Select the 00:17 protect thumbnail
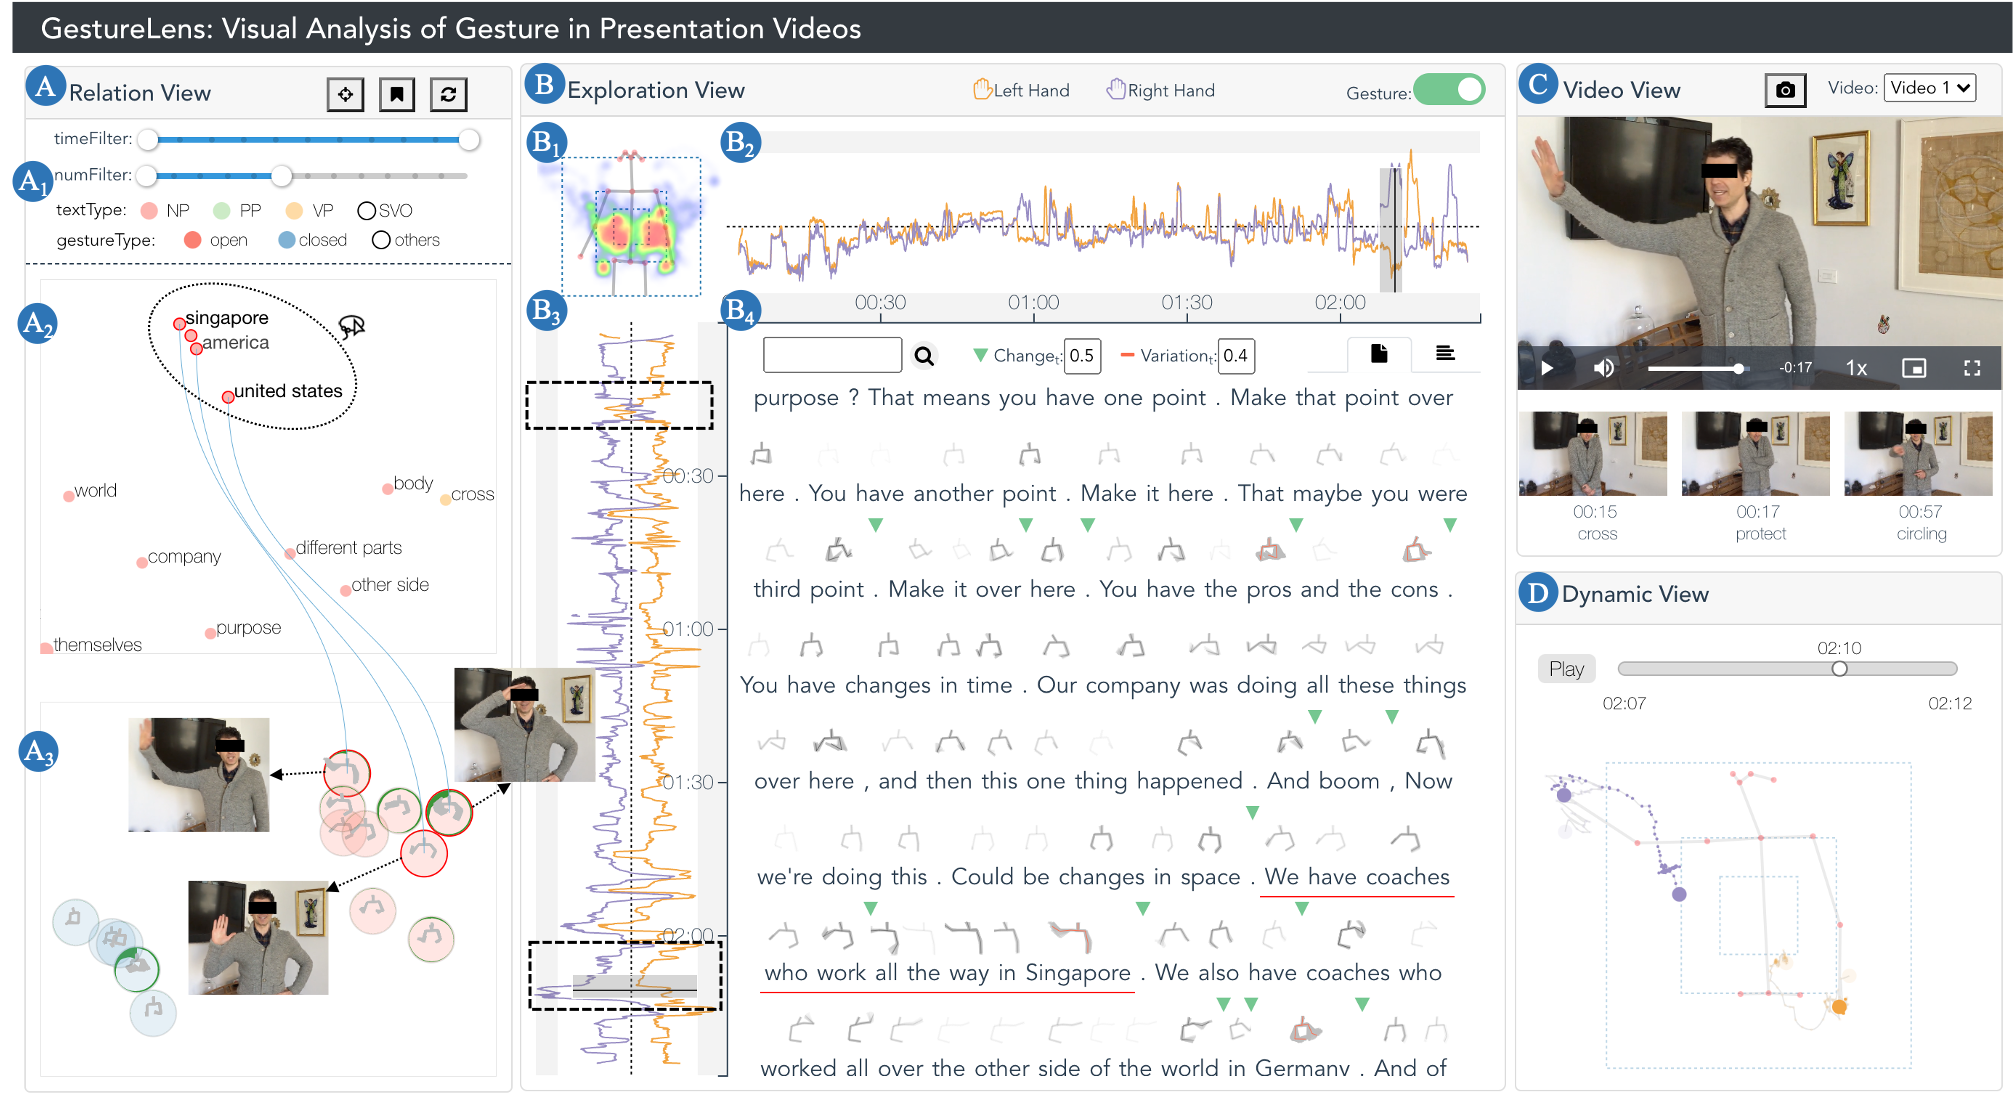The width and height of the screenshot is (2014, 1100). pos(1756,453)
